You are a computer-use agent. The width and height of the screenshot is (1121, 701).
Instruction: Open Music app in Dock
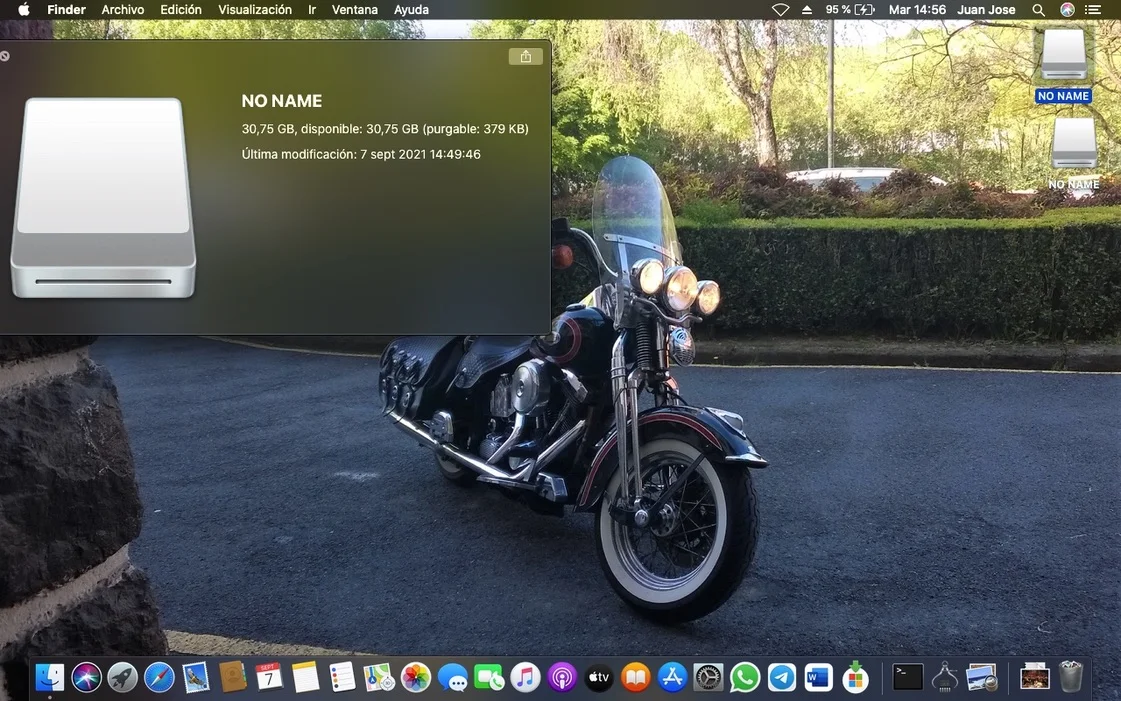coord(525,677)
